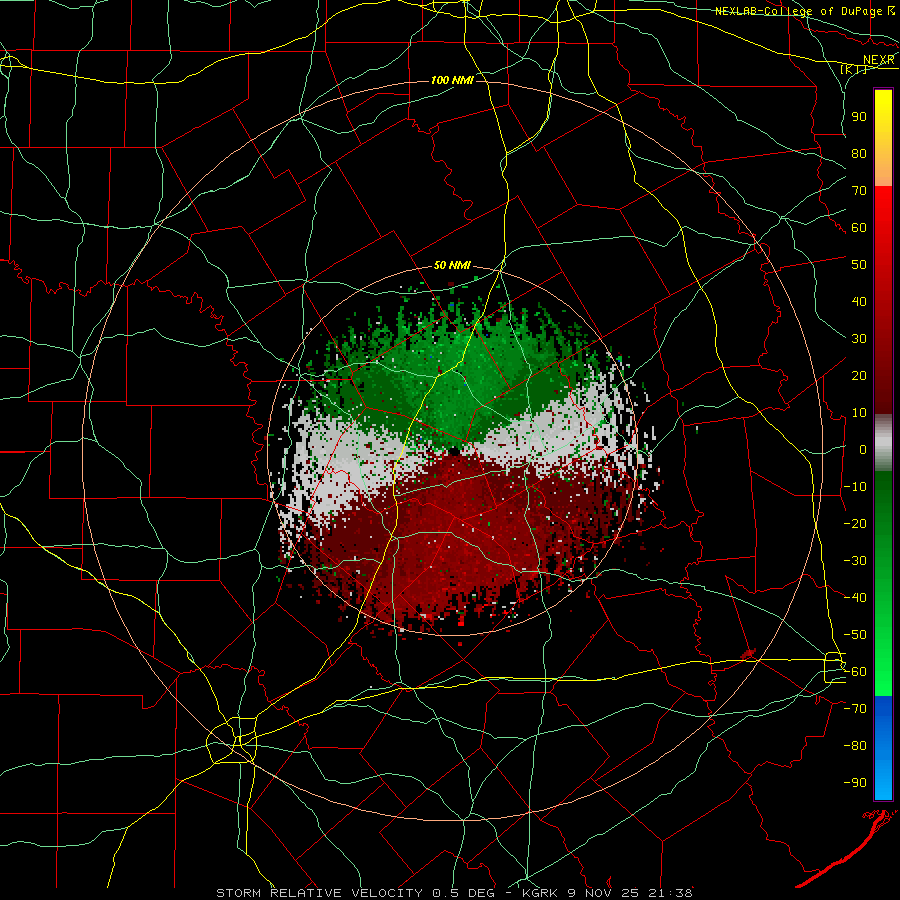The height and width of the screenshot is (900, 900).
Task: Click the 40 value on velocity scale
Action: click(859, 301)
